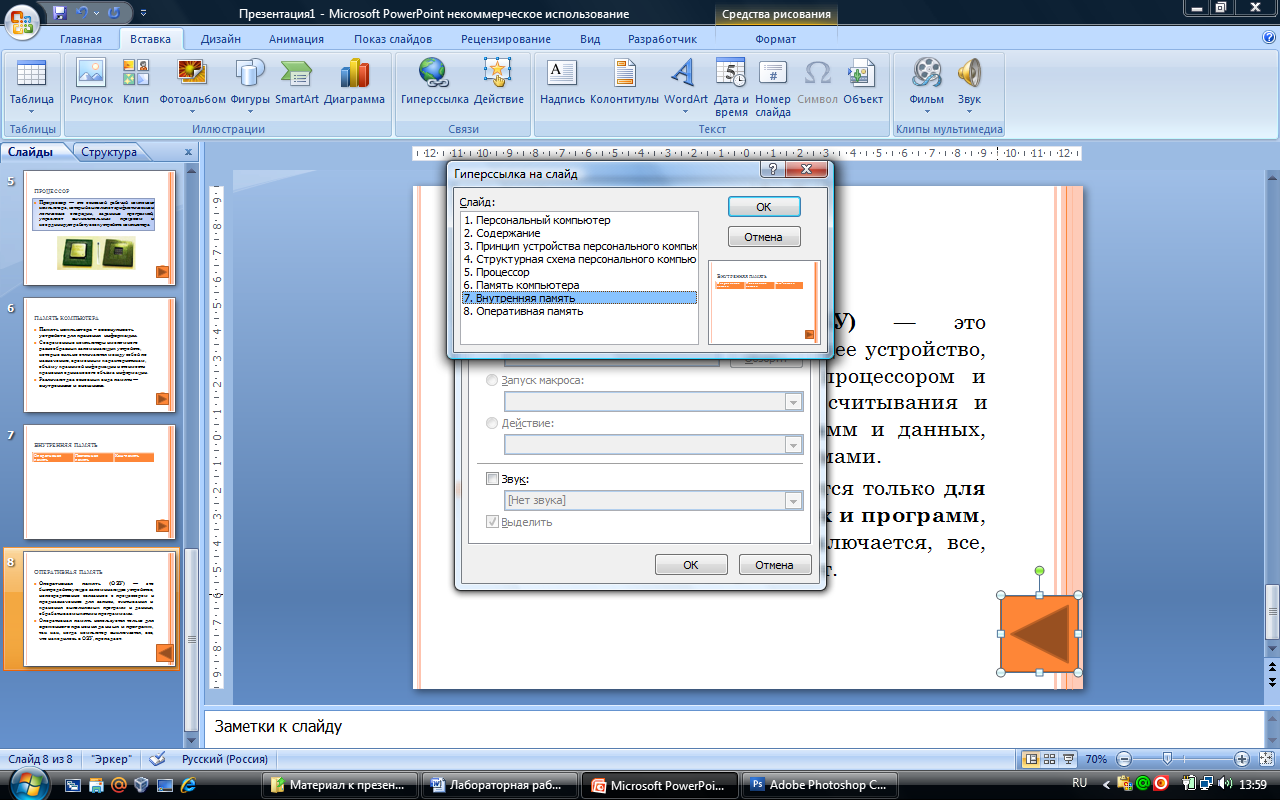Switch to the Показ слайдов tab
Screen dimensions: 1280x800
click(393, 39)
